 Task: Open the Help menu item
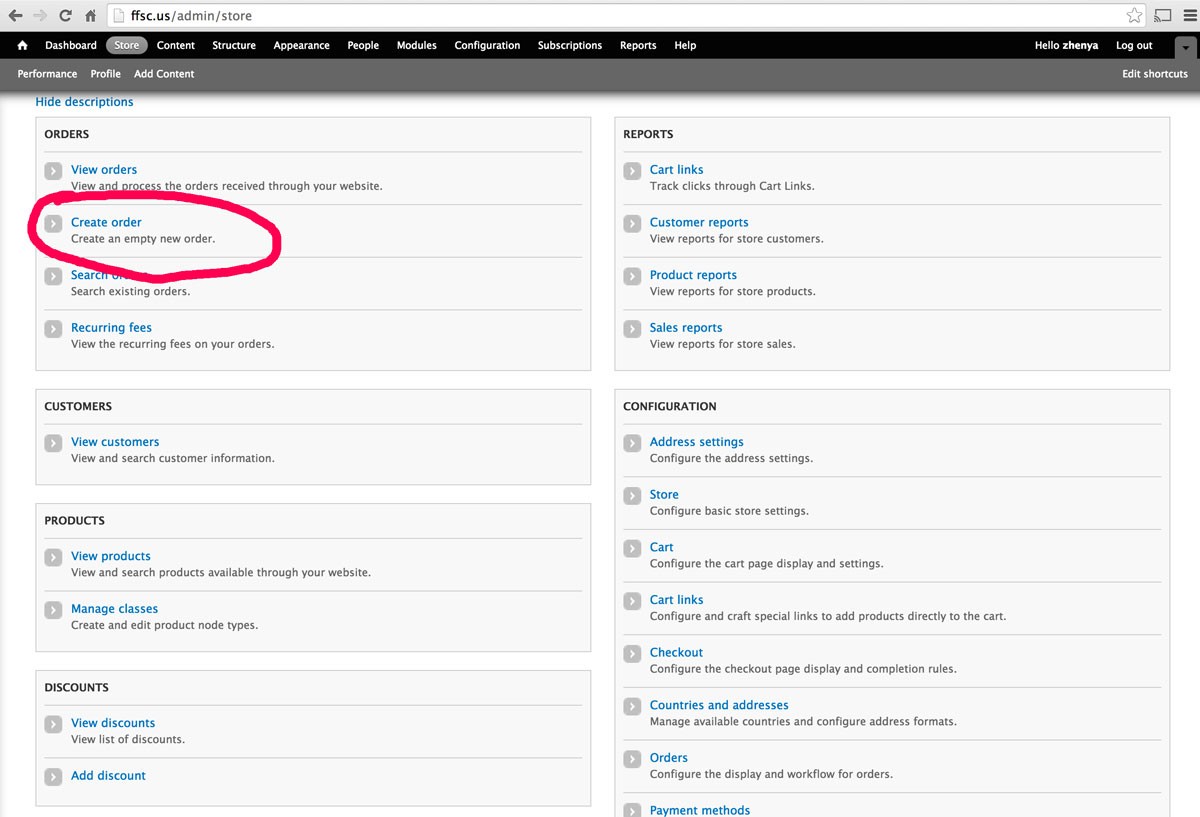pos(685,45)
